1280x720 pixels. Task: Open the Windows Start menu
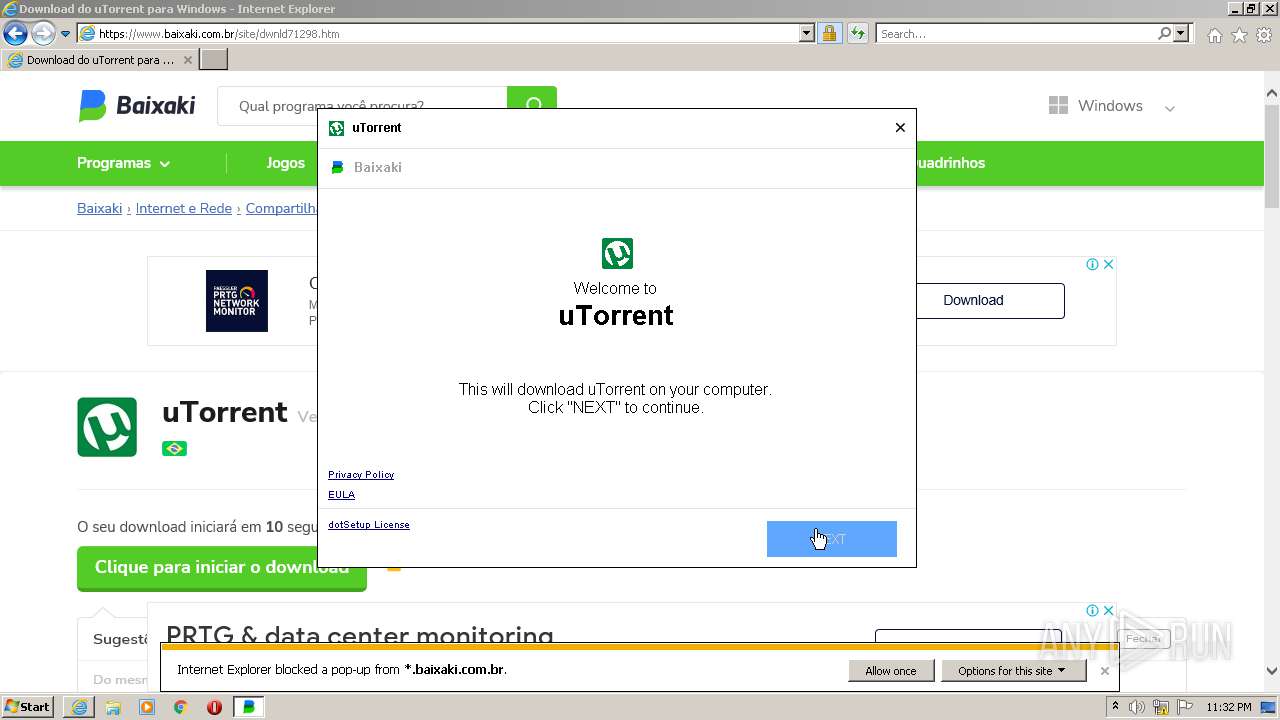pos(28,707)
